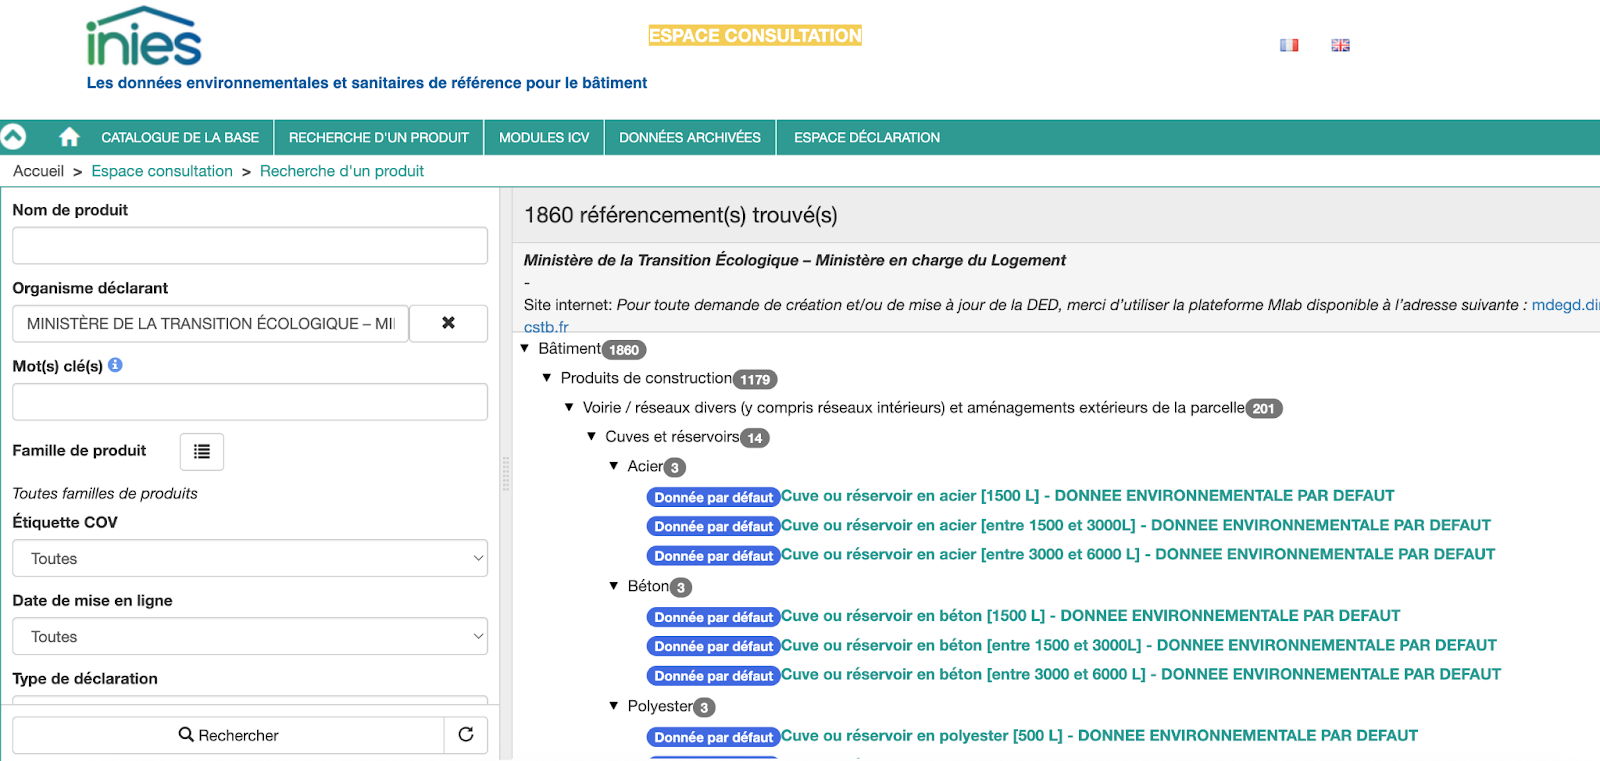The image size is (1600, 761).
Task: Open the Mot(s) clé(s) info icon
Action: (x=115, y=365)
